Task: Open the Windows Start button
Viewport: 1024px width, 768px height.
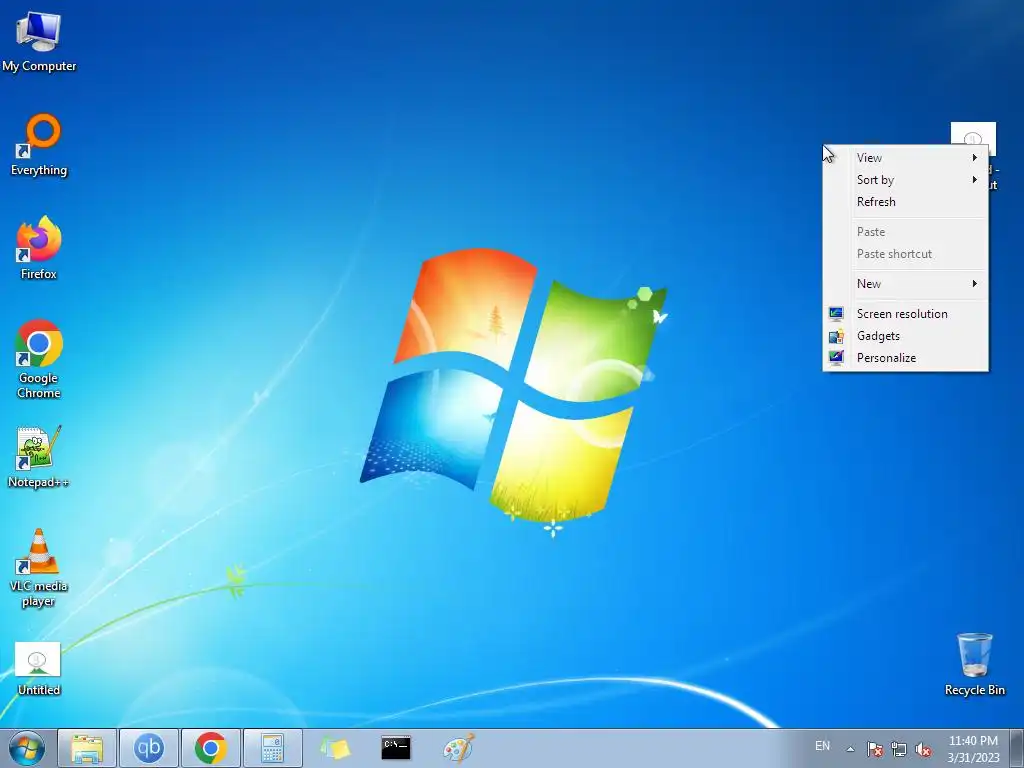Action: [27, 748]
